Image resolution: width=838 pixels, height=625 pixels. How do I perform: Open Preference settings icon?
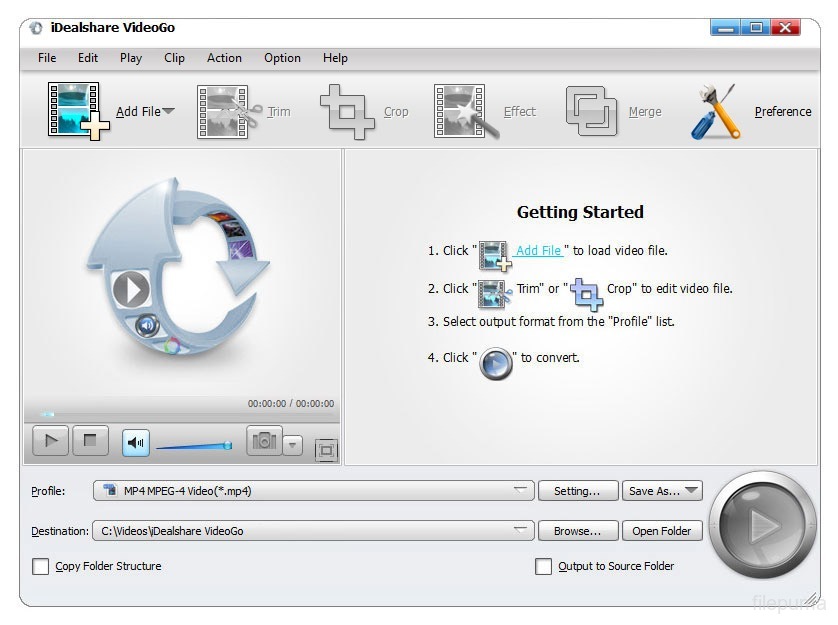(x=716, y=110)
